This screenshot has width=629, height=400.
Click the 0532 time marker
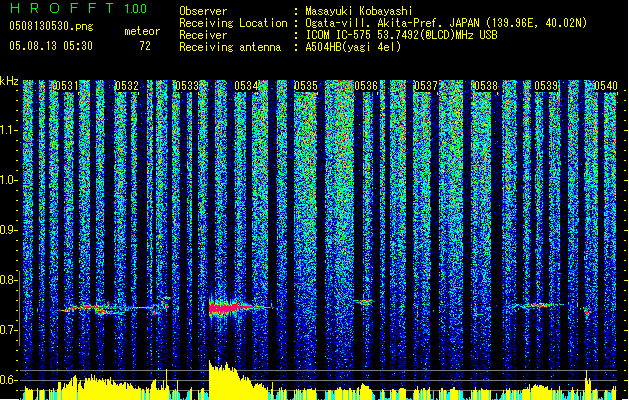(x=127, y=86)
